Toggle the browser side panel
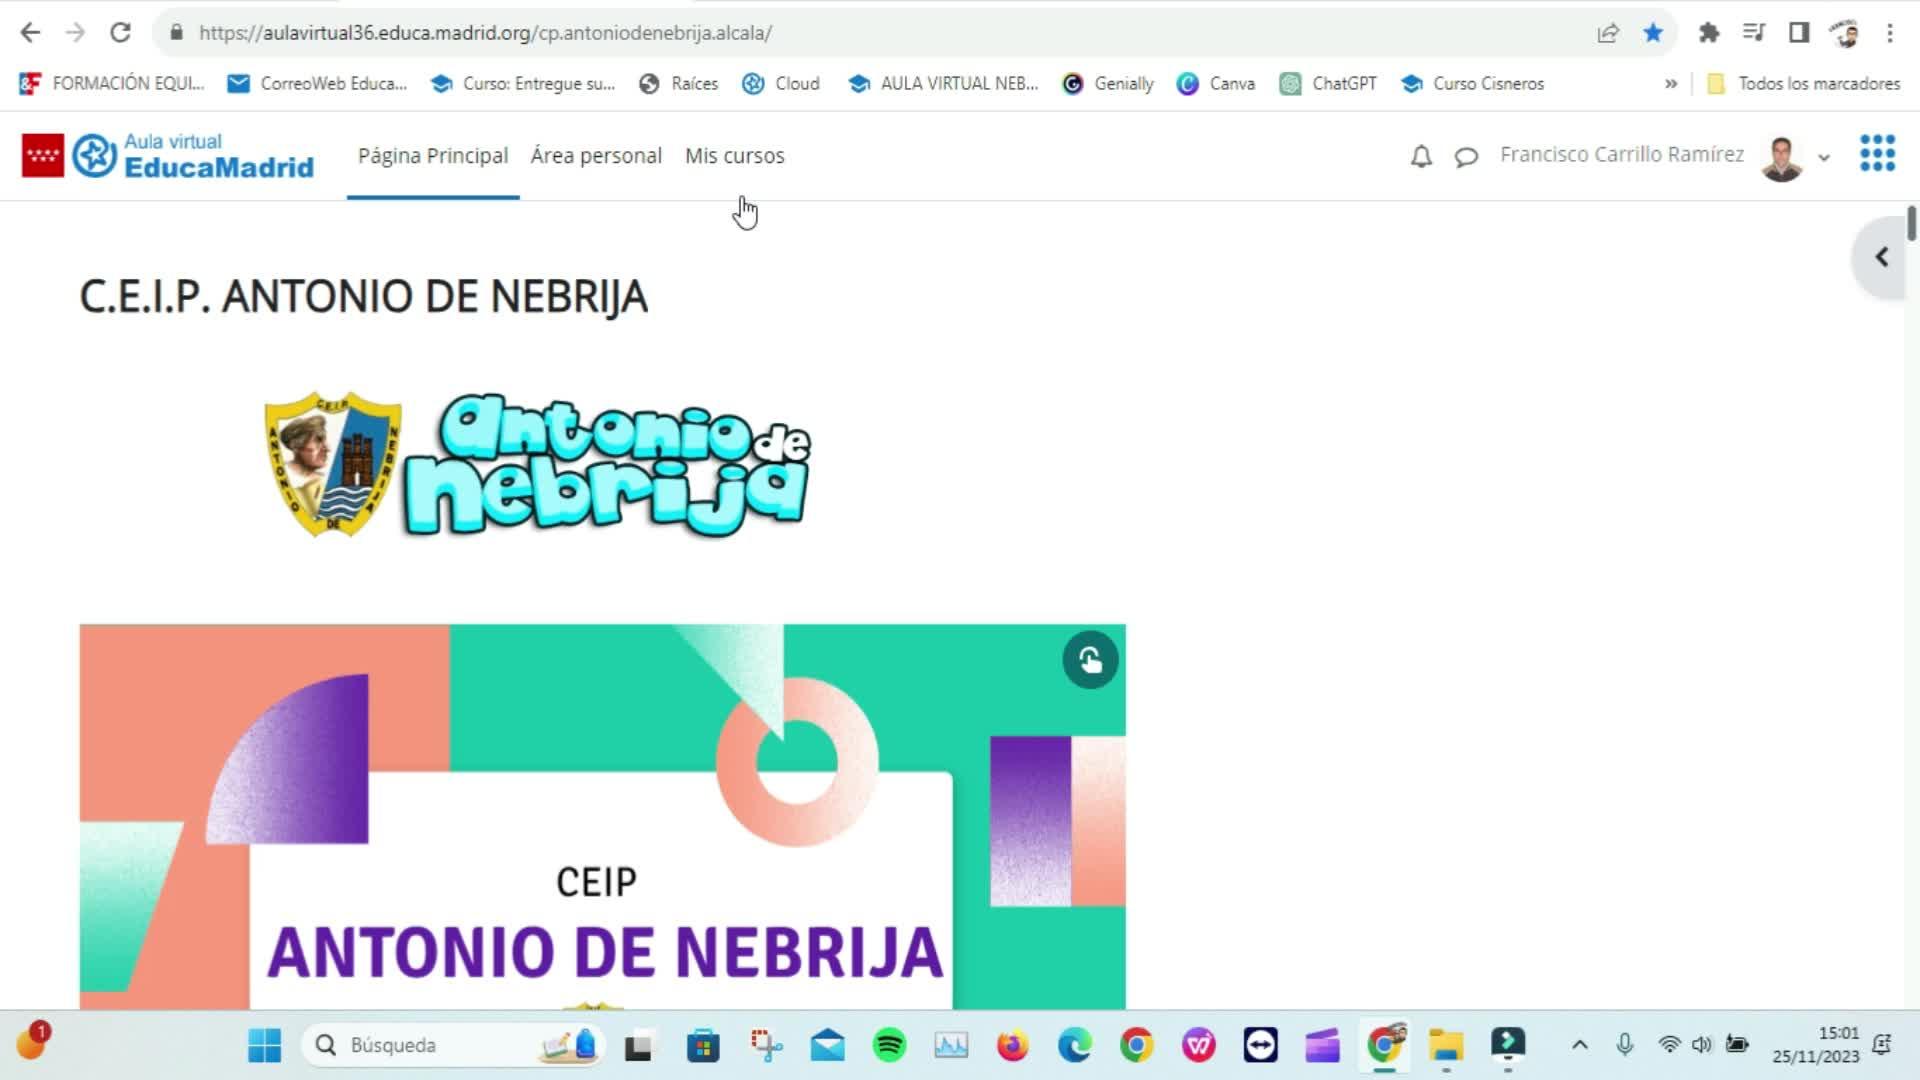 point(1799,33)
